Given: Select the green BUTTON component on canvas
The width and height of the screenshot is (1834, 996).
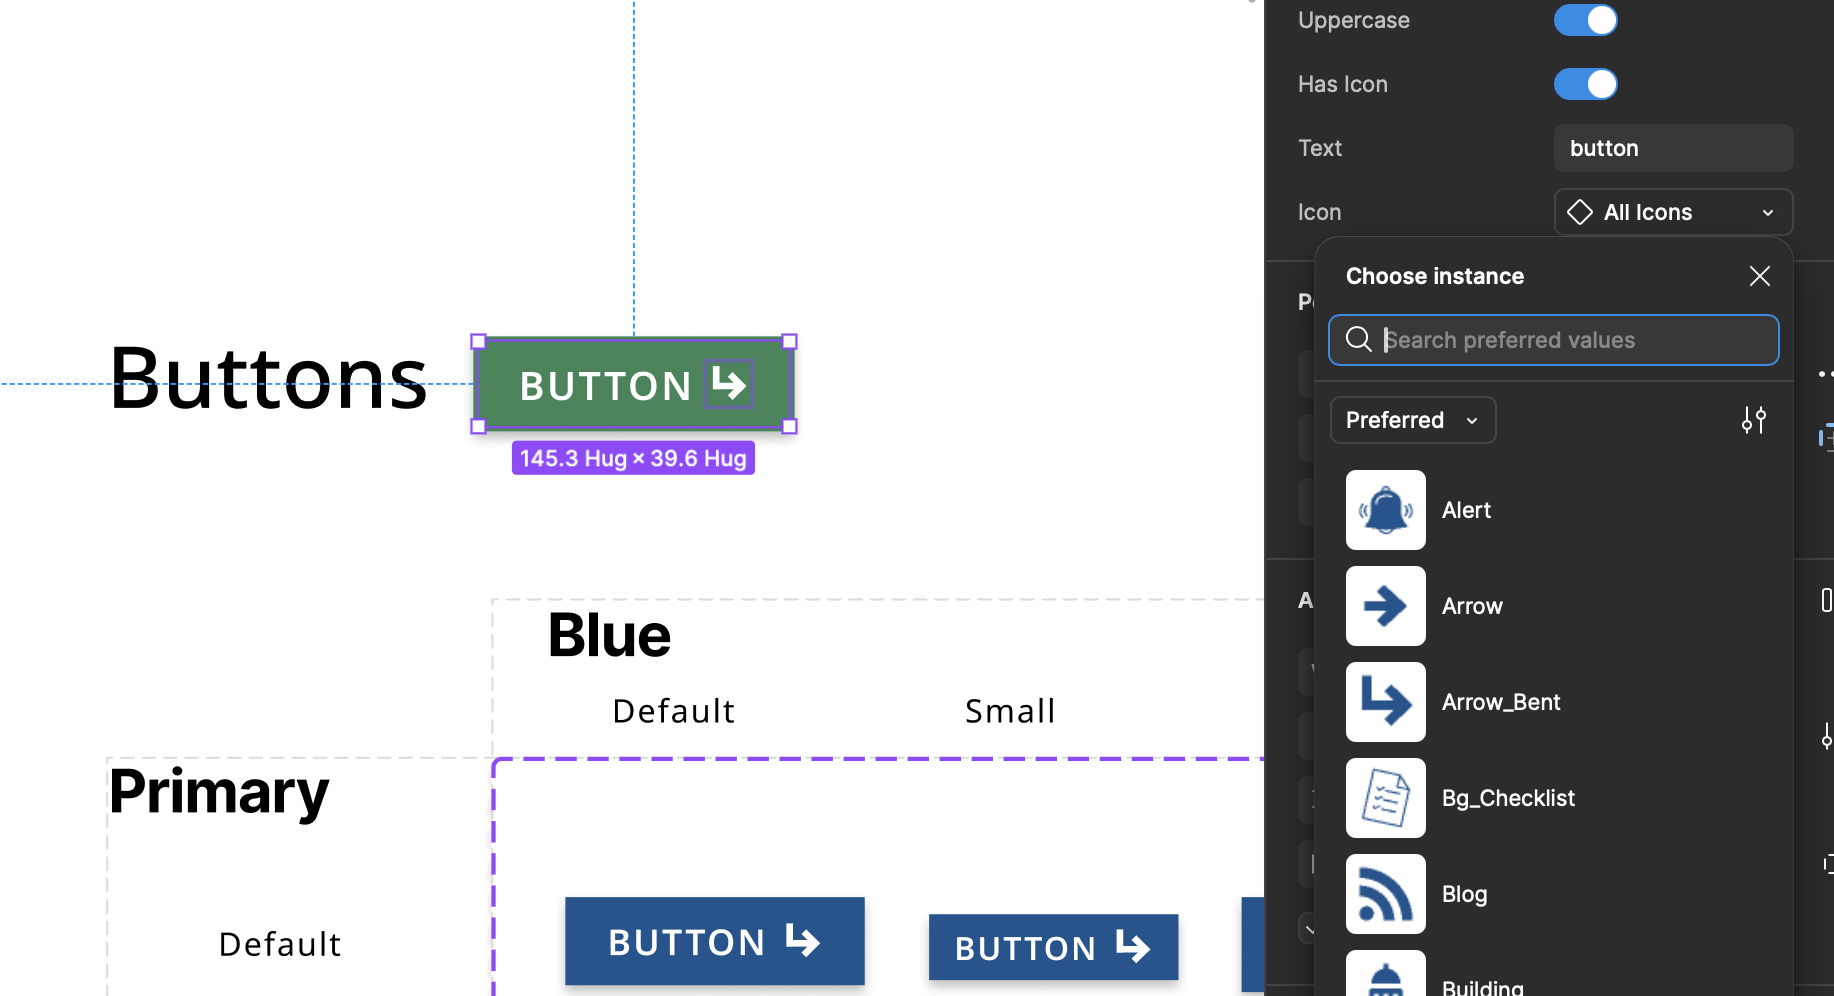Looking at the screenshot, I should (634, 384).
